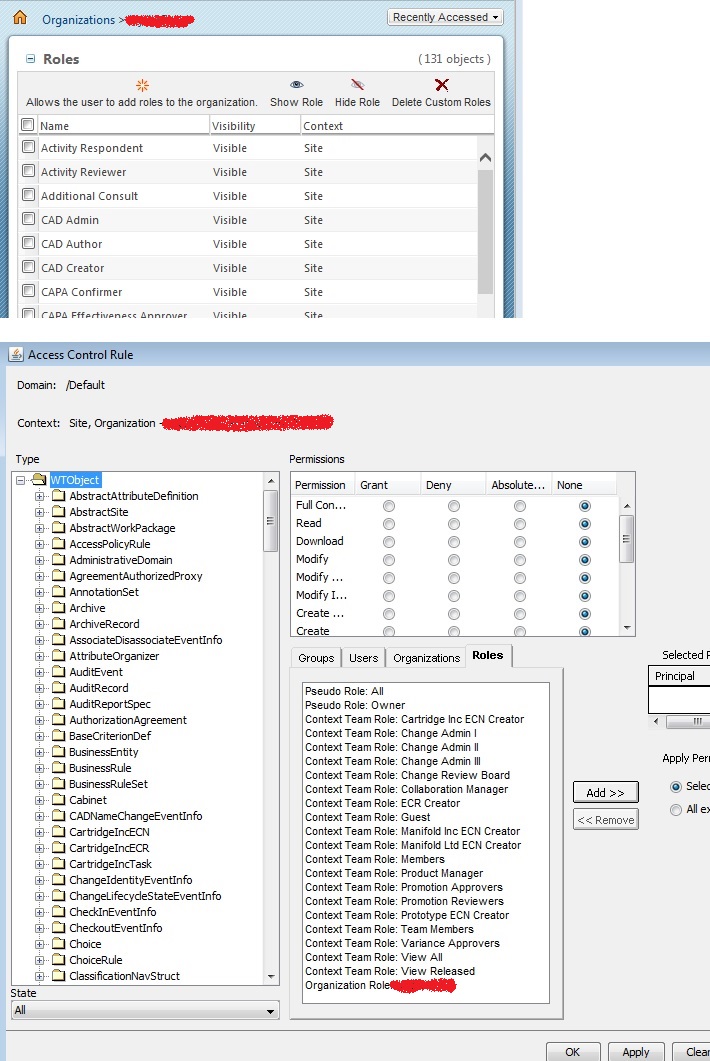Switch to the Organizations tab
This screenshot has width=710, height=1061.
click(x=427, y=658)
